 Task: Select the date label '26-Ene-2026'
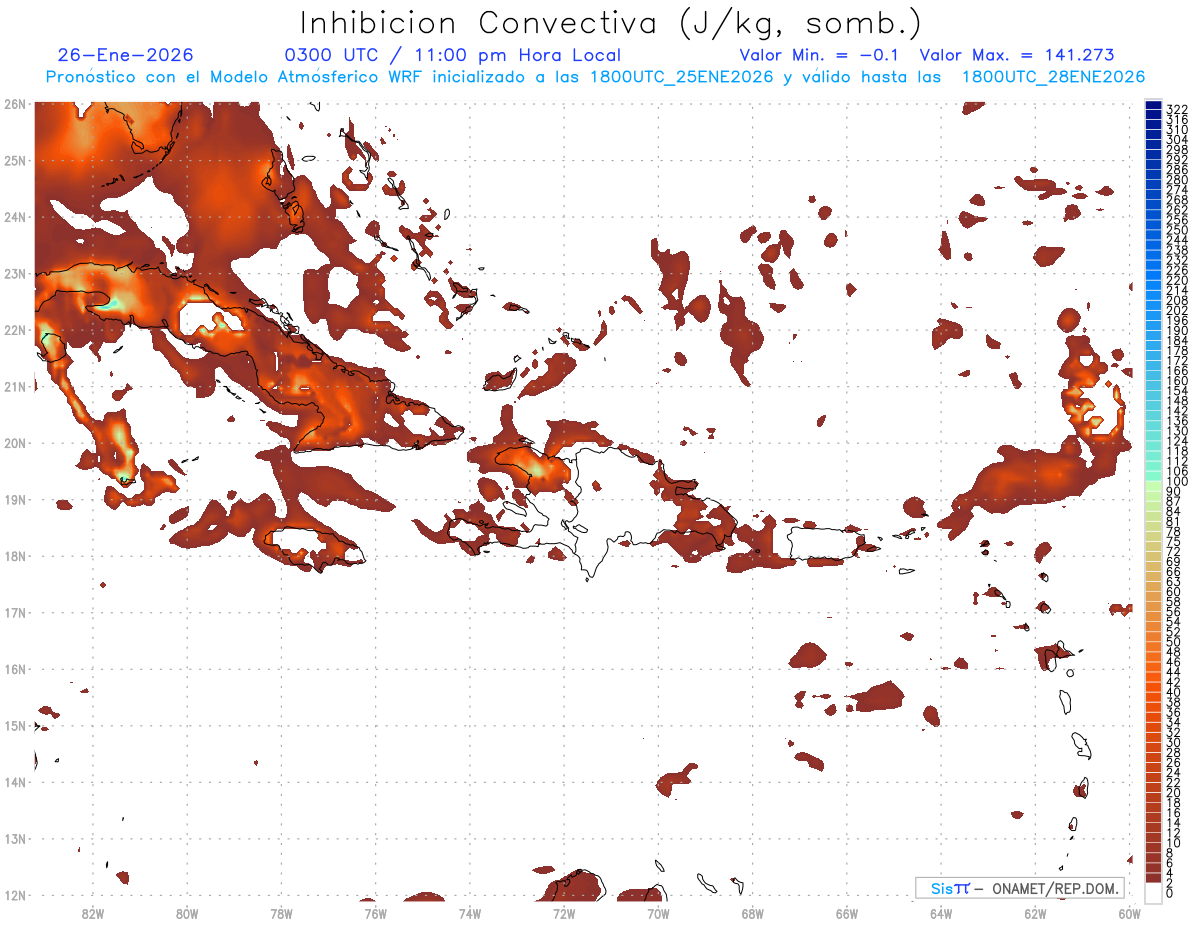click(x=125, y=55)
